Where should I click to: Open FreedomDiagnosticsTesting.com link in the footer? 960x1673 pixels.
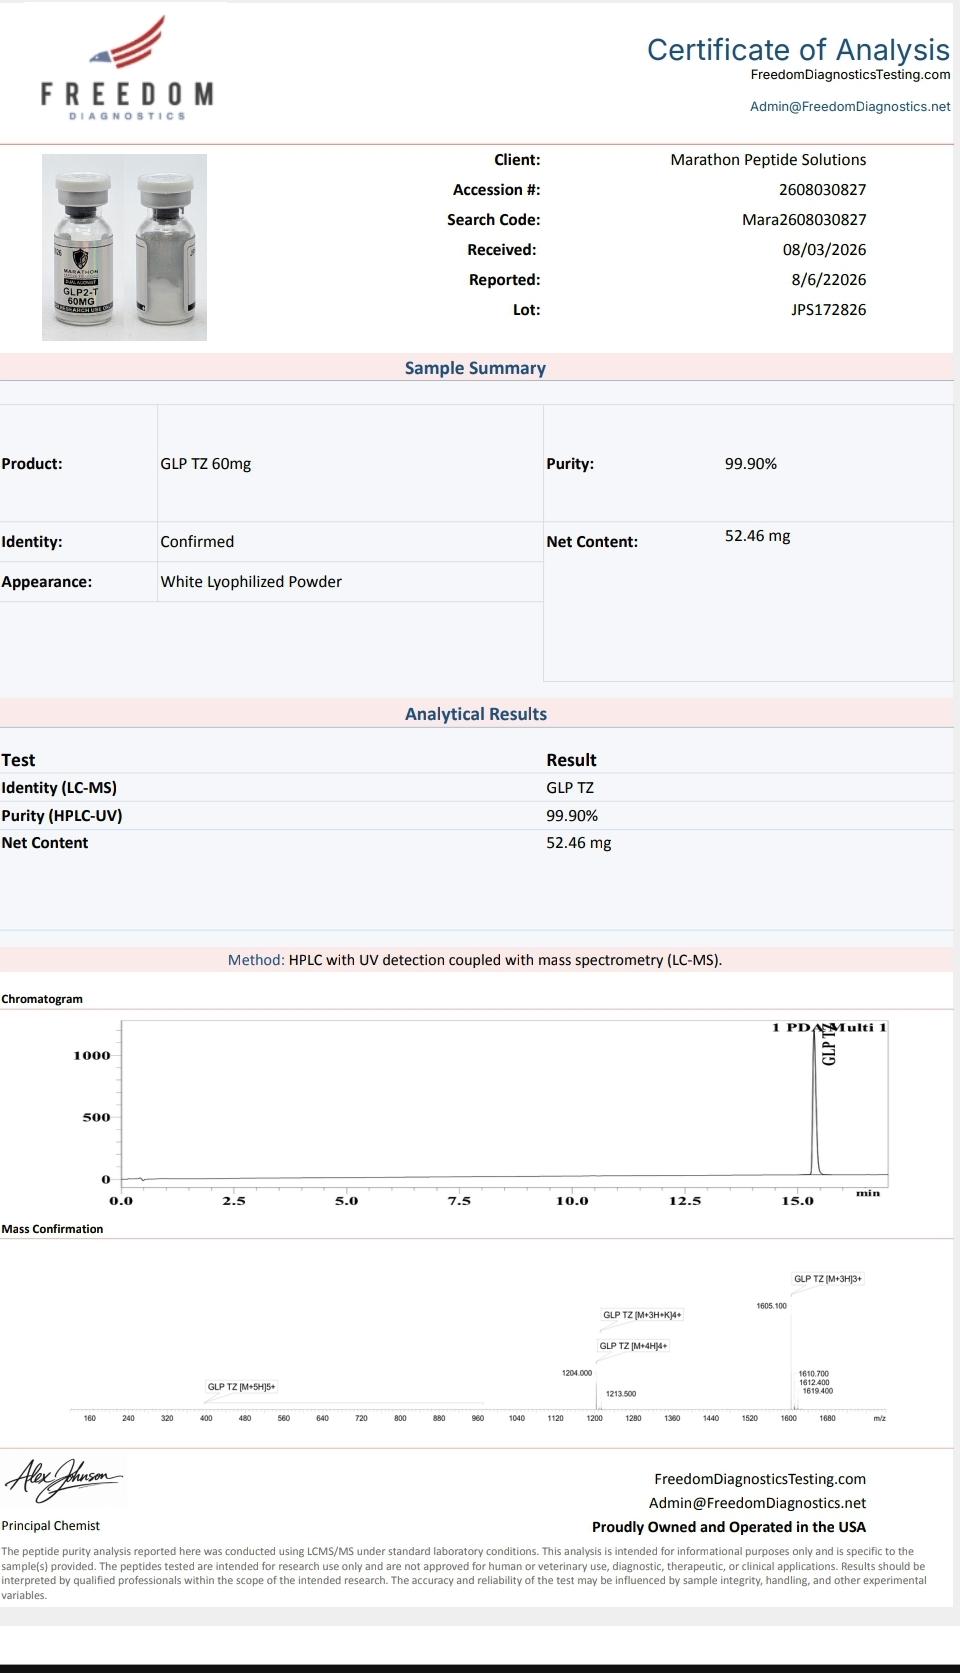(x=760, y=1479)
